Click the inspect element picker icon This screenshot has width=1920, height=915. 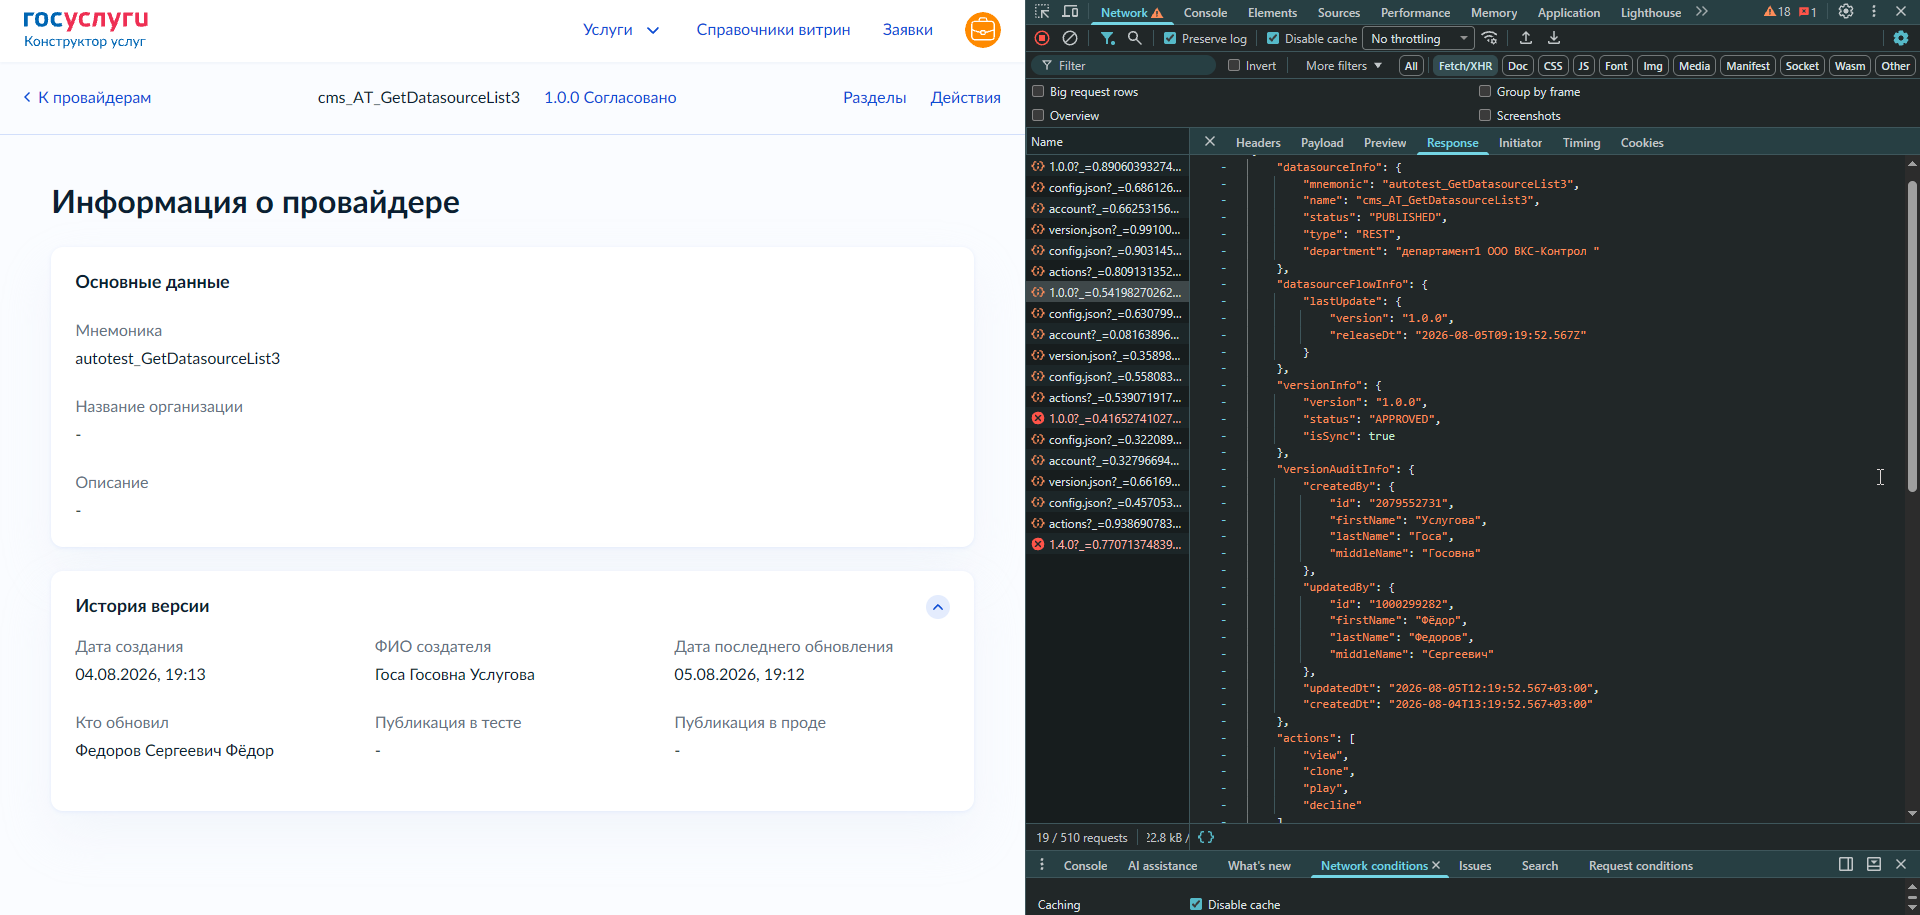[1042, 12]
